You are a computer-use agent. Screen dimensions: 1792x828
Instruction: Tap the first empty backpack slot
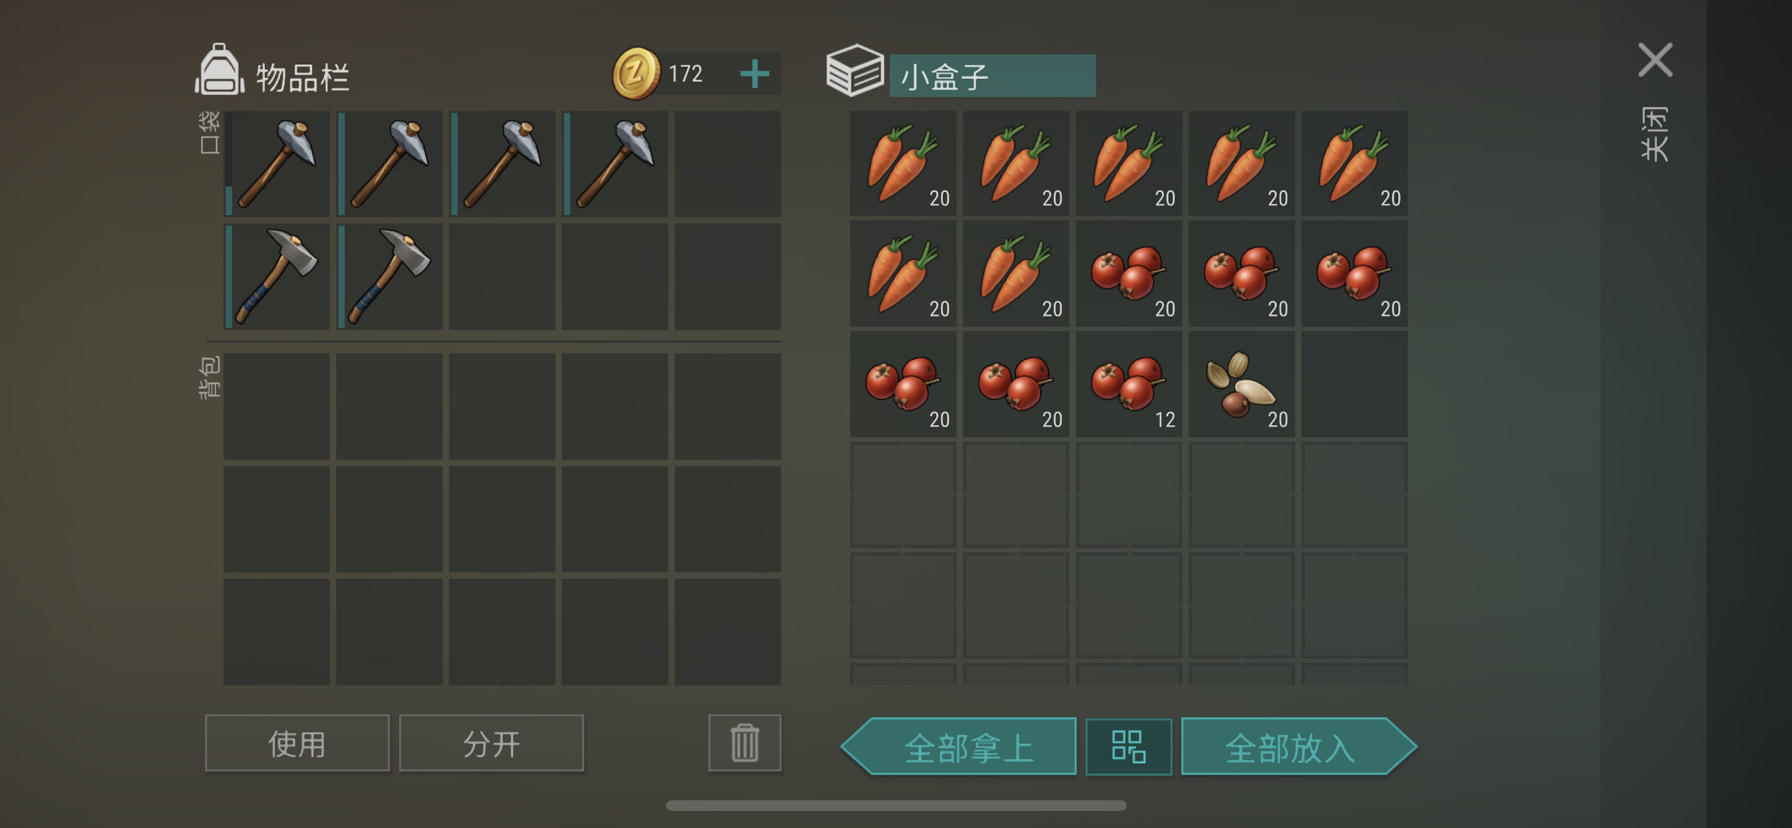(x=277, y=406)
